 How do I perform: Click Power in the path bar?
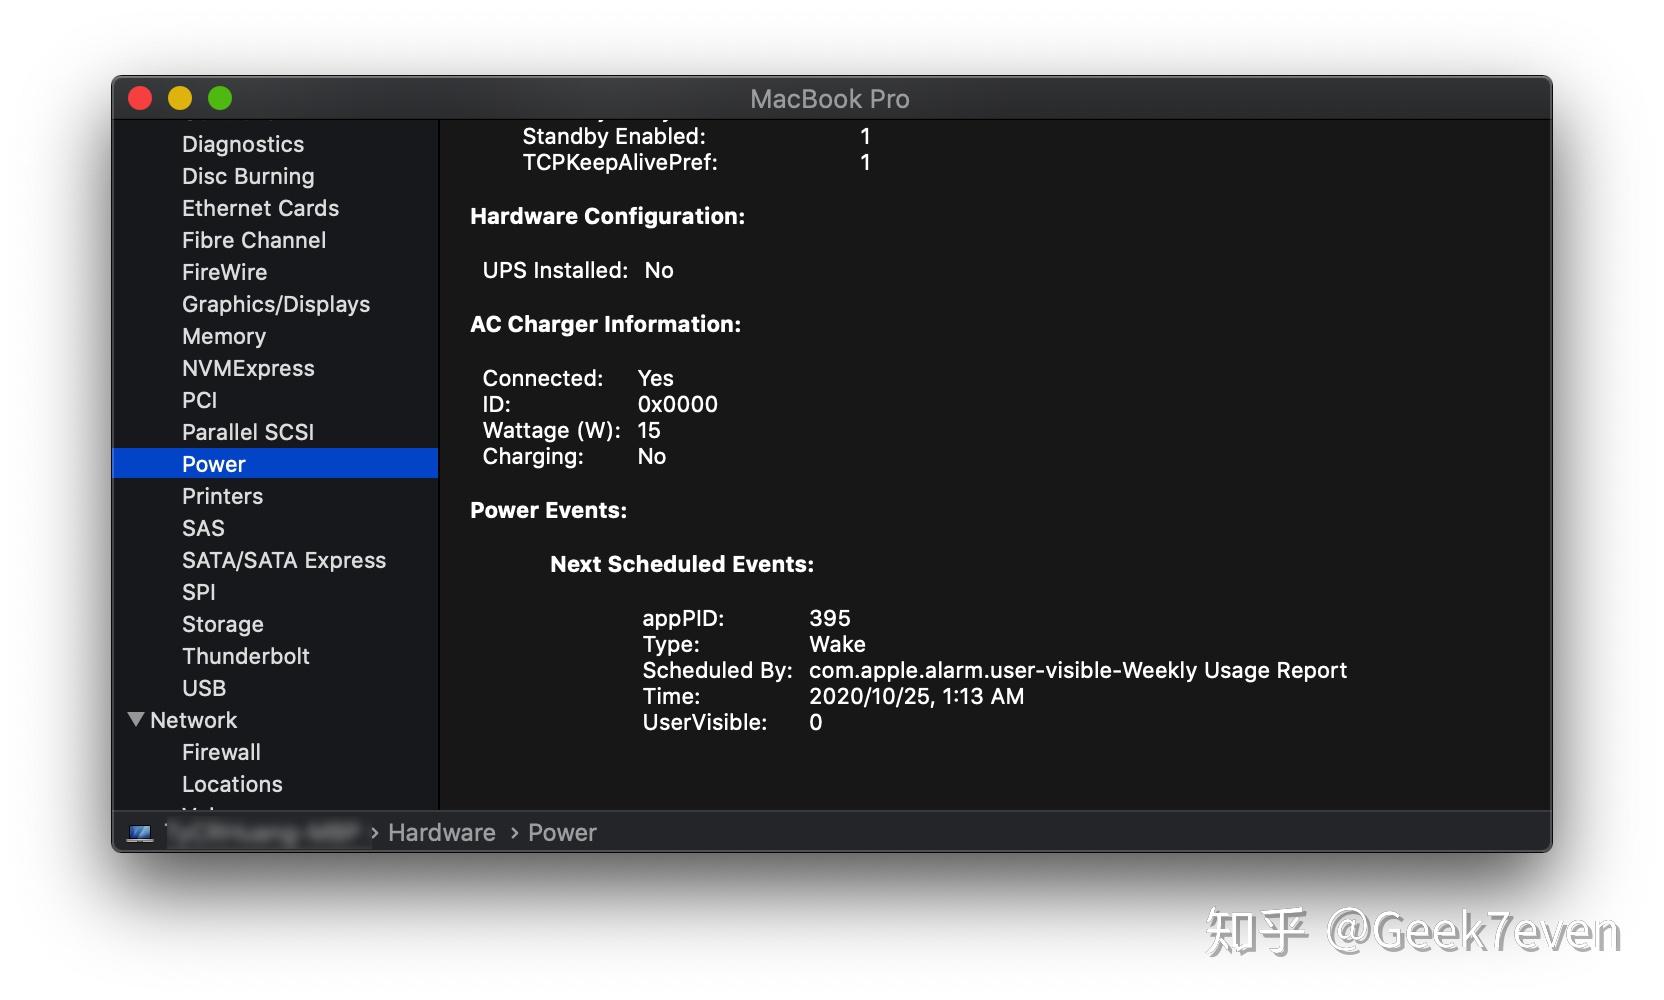(562, 833)
